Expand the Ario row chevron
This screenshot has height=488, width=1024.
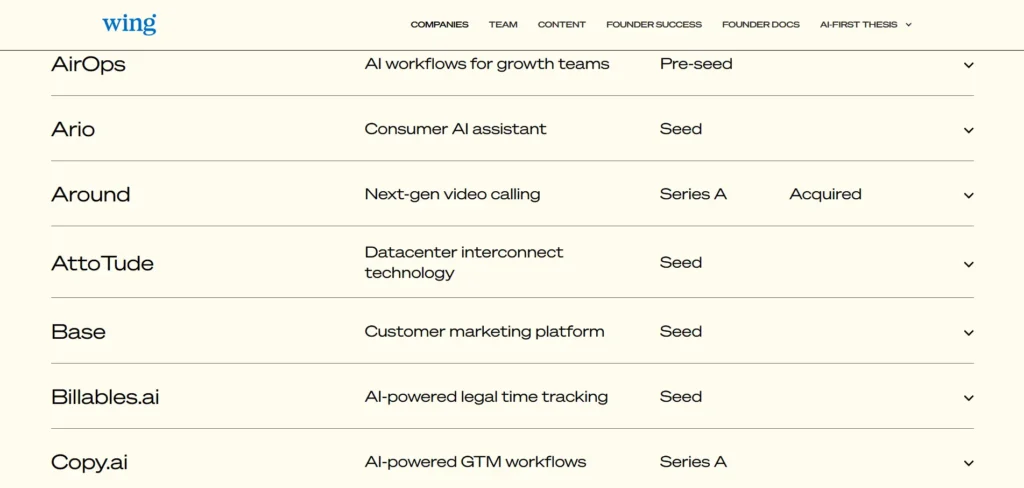tap(968, 130)
